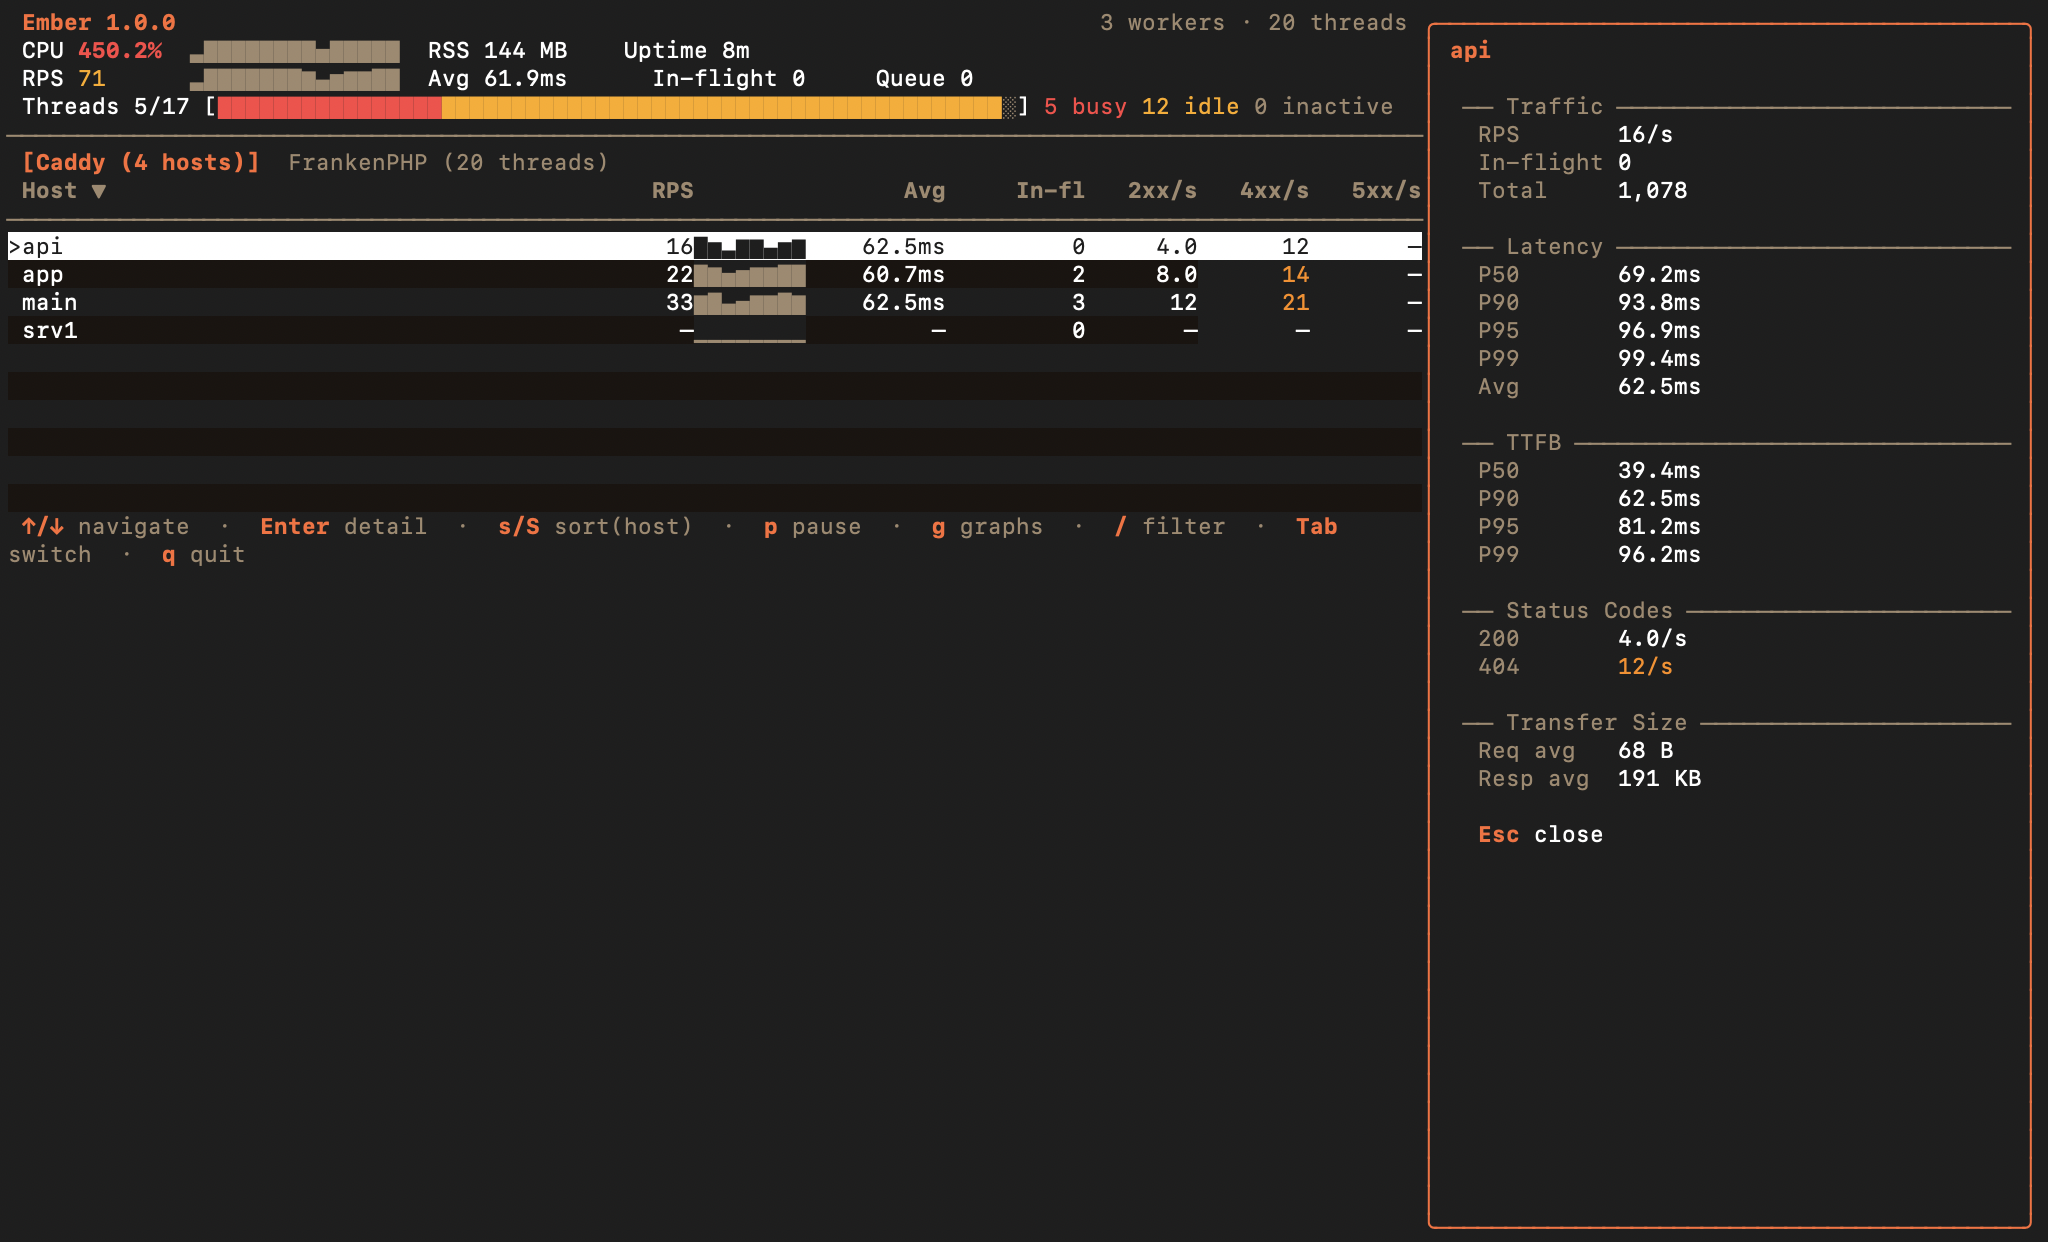Viewport: 2048px width, 1242px height.
Task: Click the 4xx/s column header
Action: tap(1274, 191)
